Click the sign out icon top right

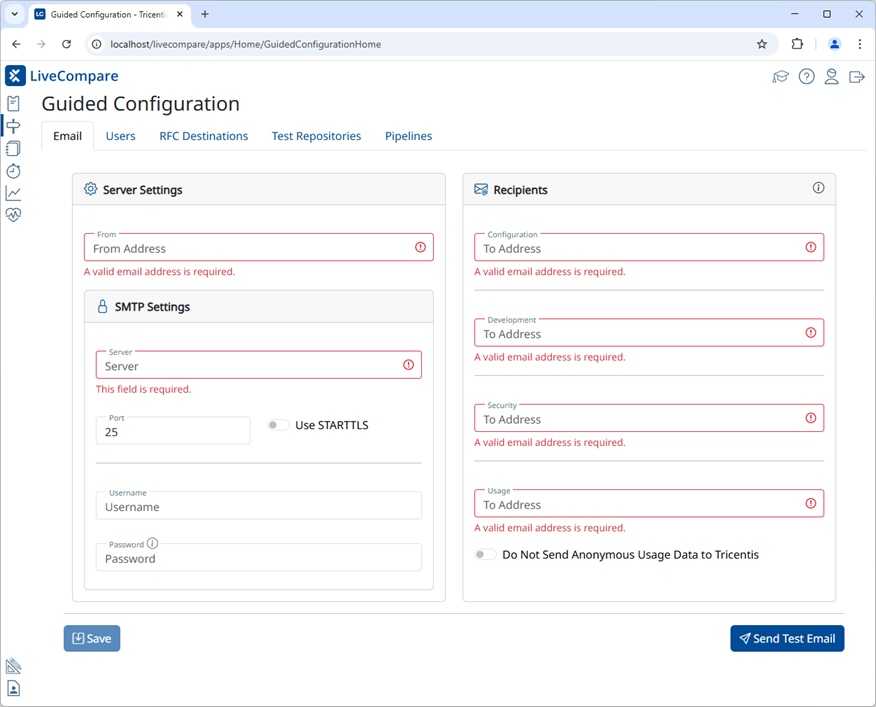[x=856, y=76]
